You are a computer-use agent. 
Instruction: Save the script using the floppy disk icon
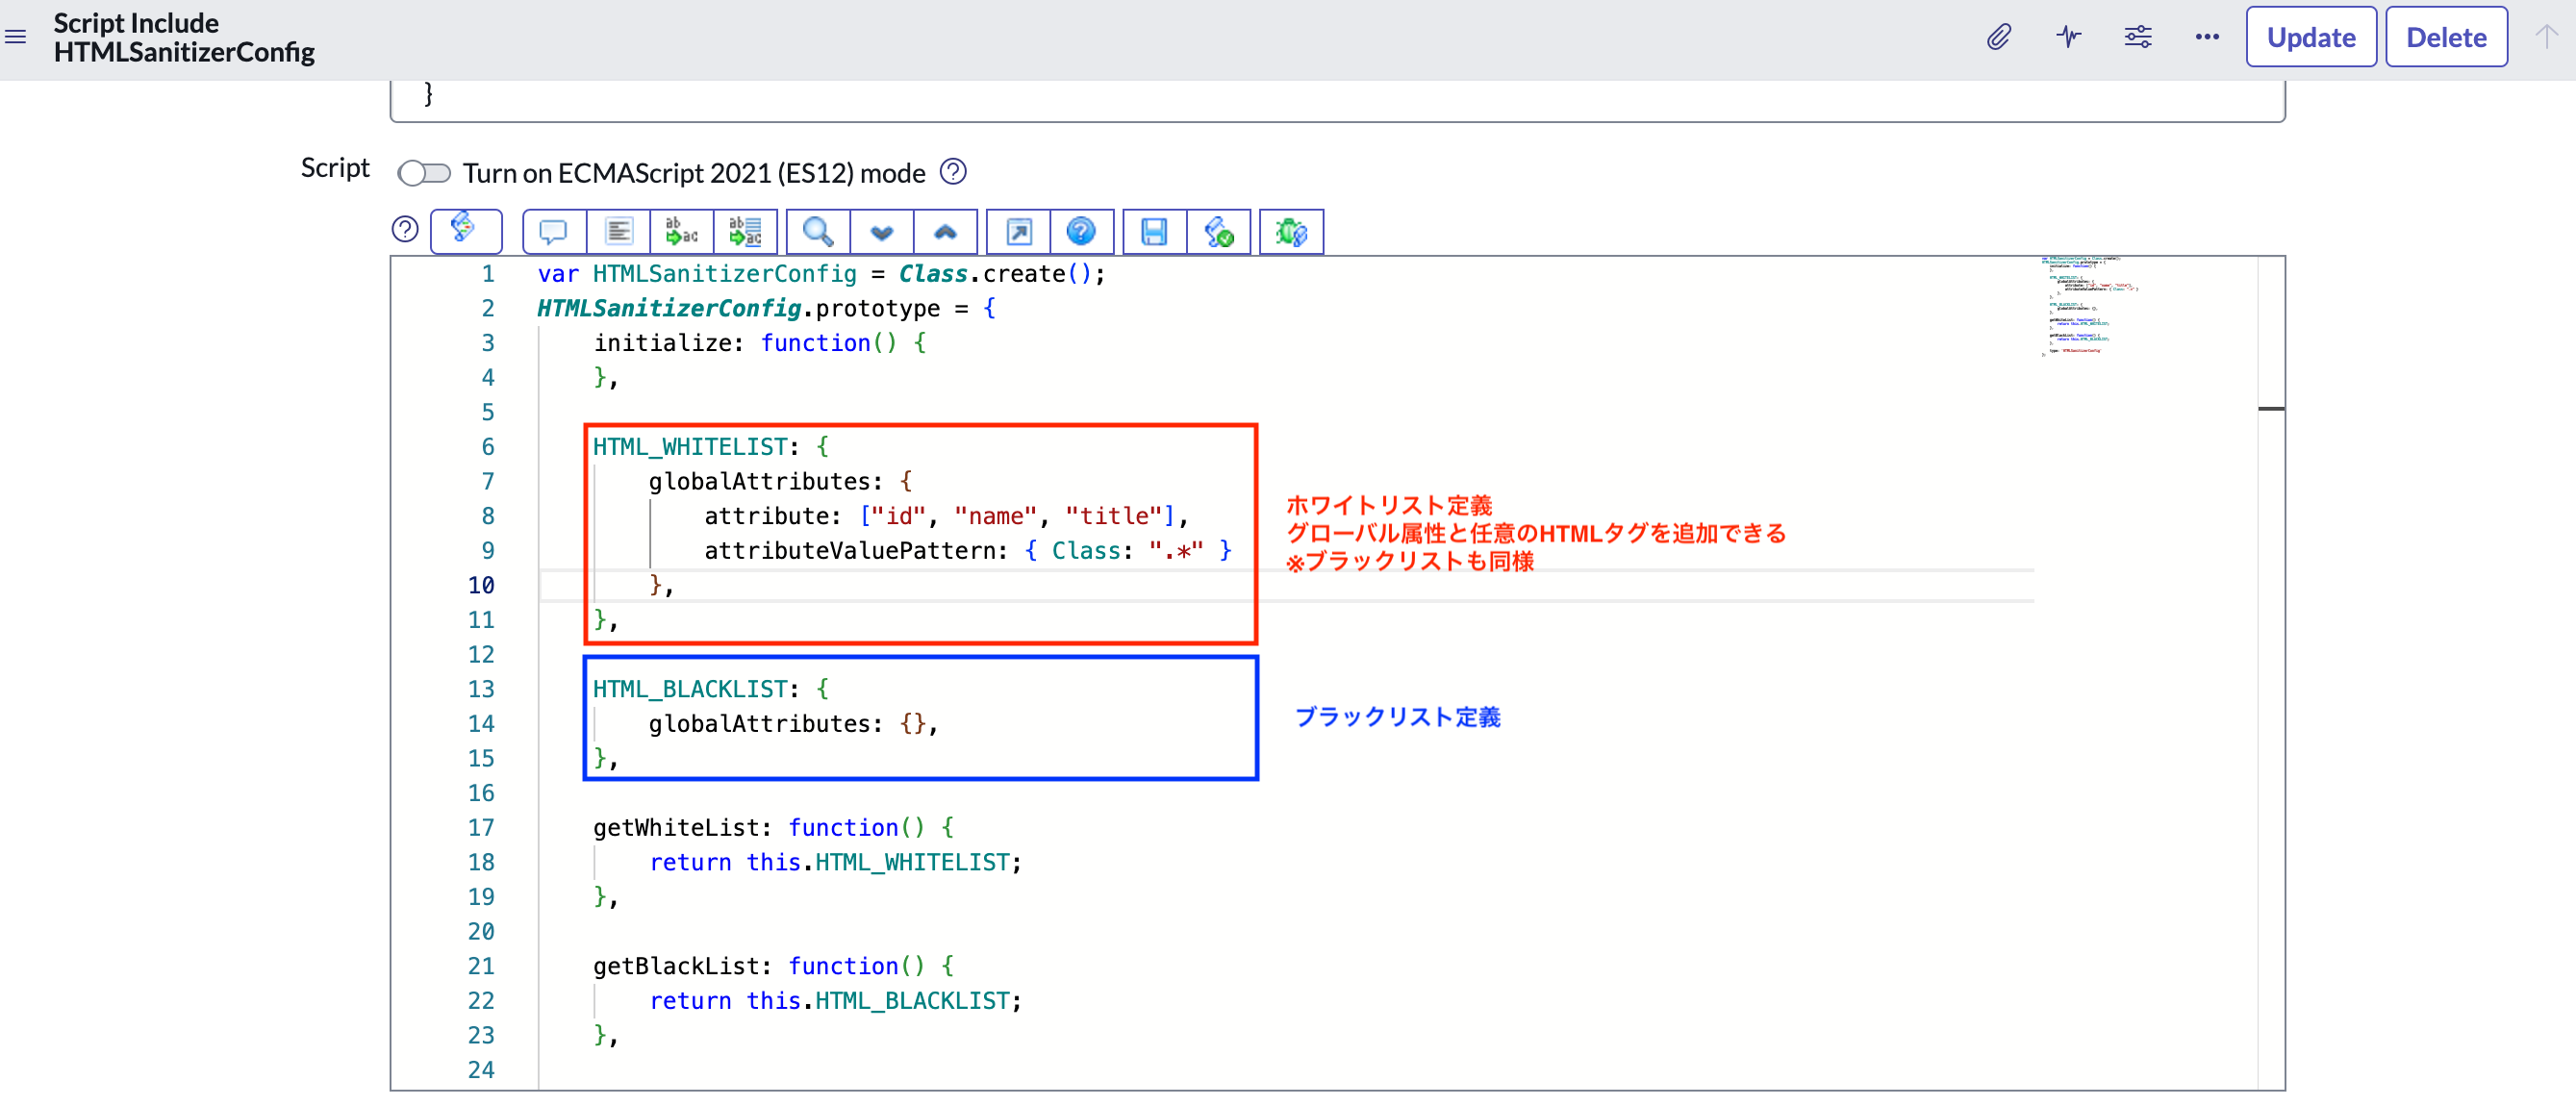click(x=1154, y=231)
